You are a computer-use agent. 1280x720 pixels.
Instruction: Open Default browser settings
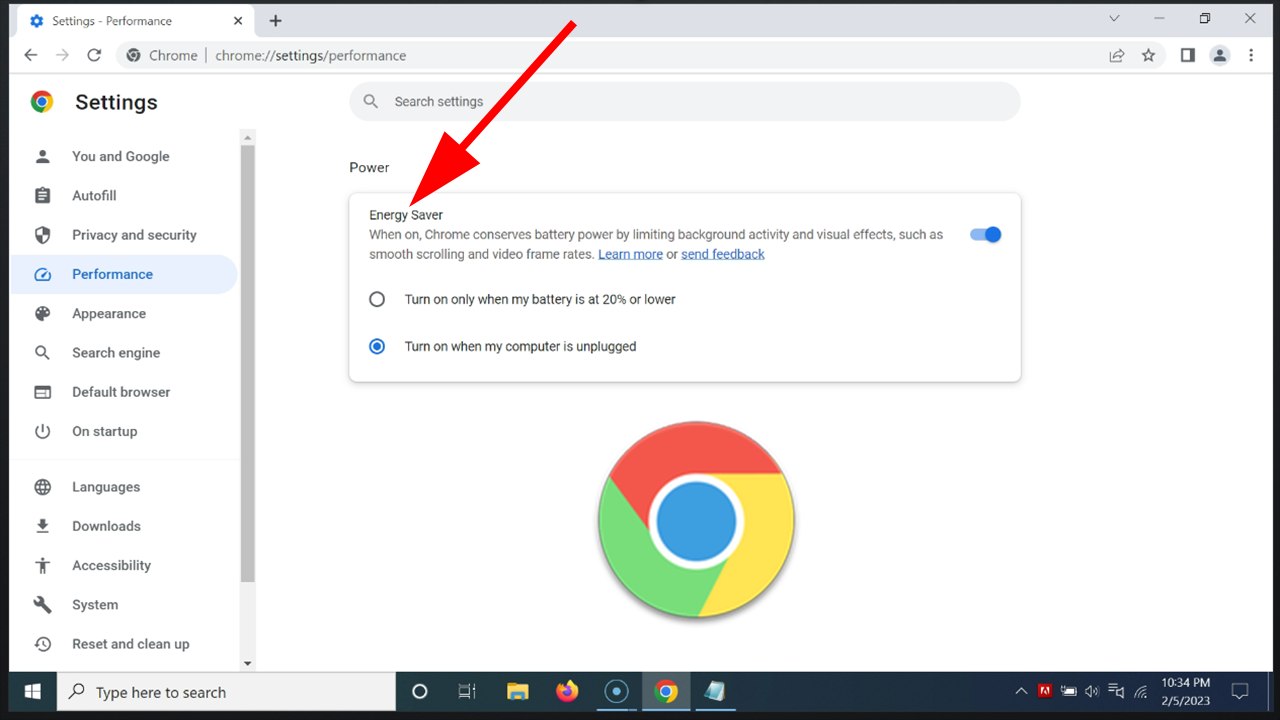click(121, 392)
